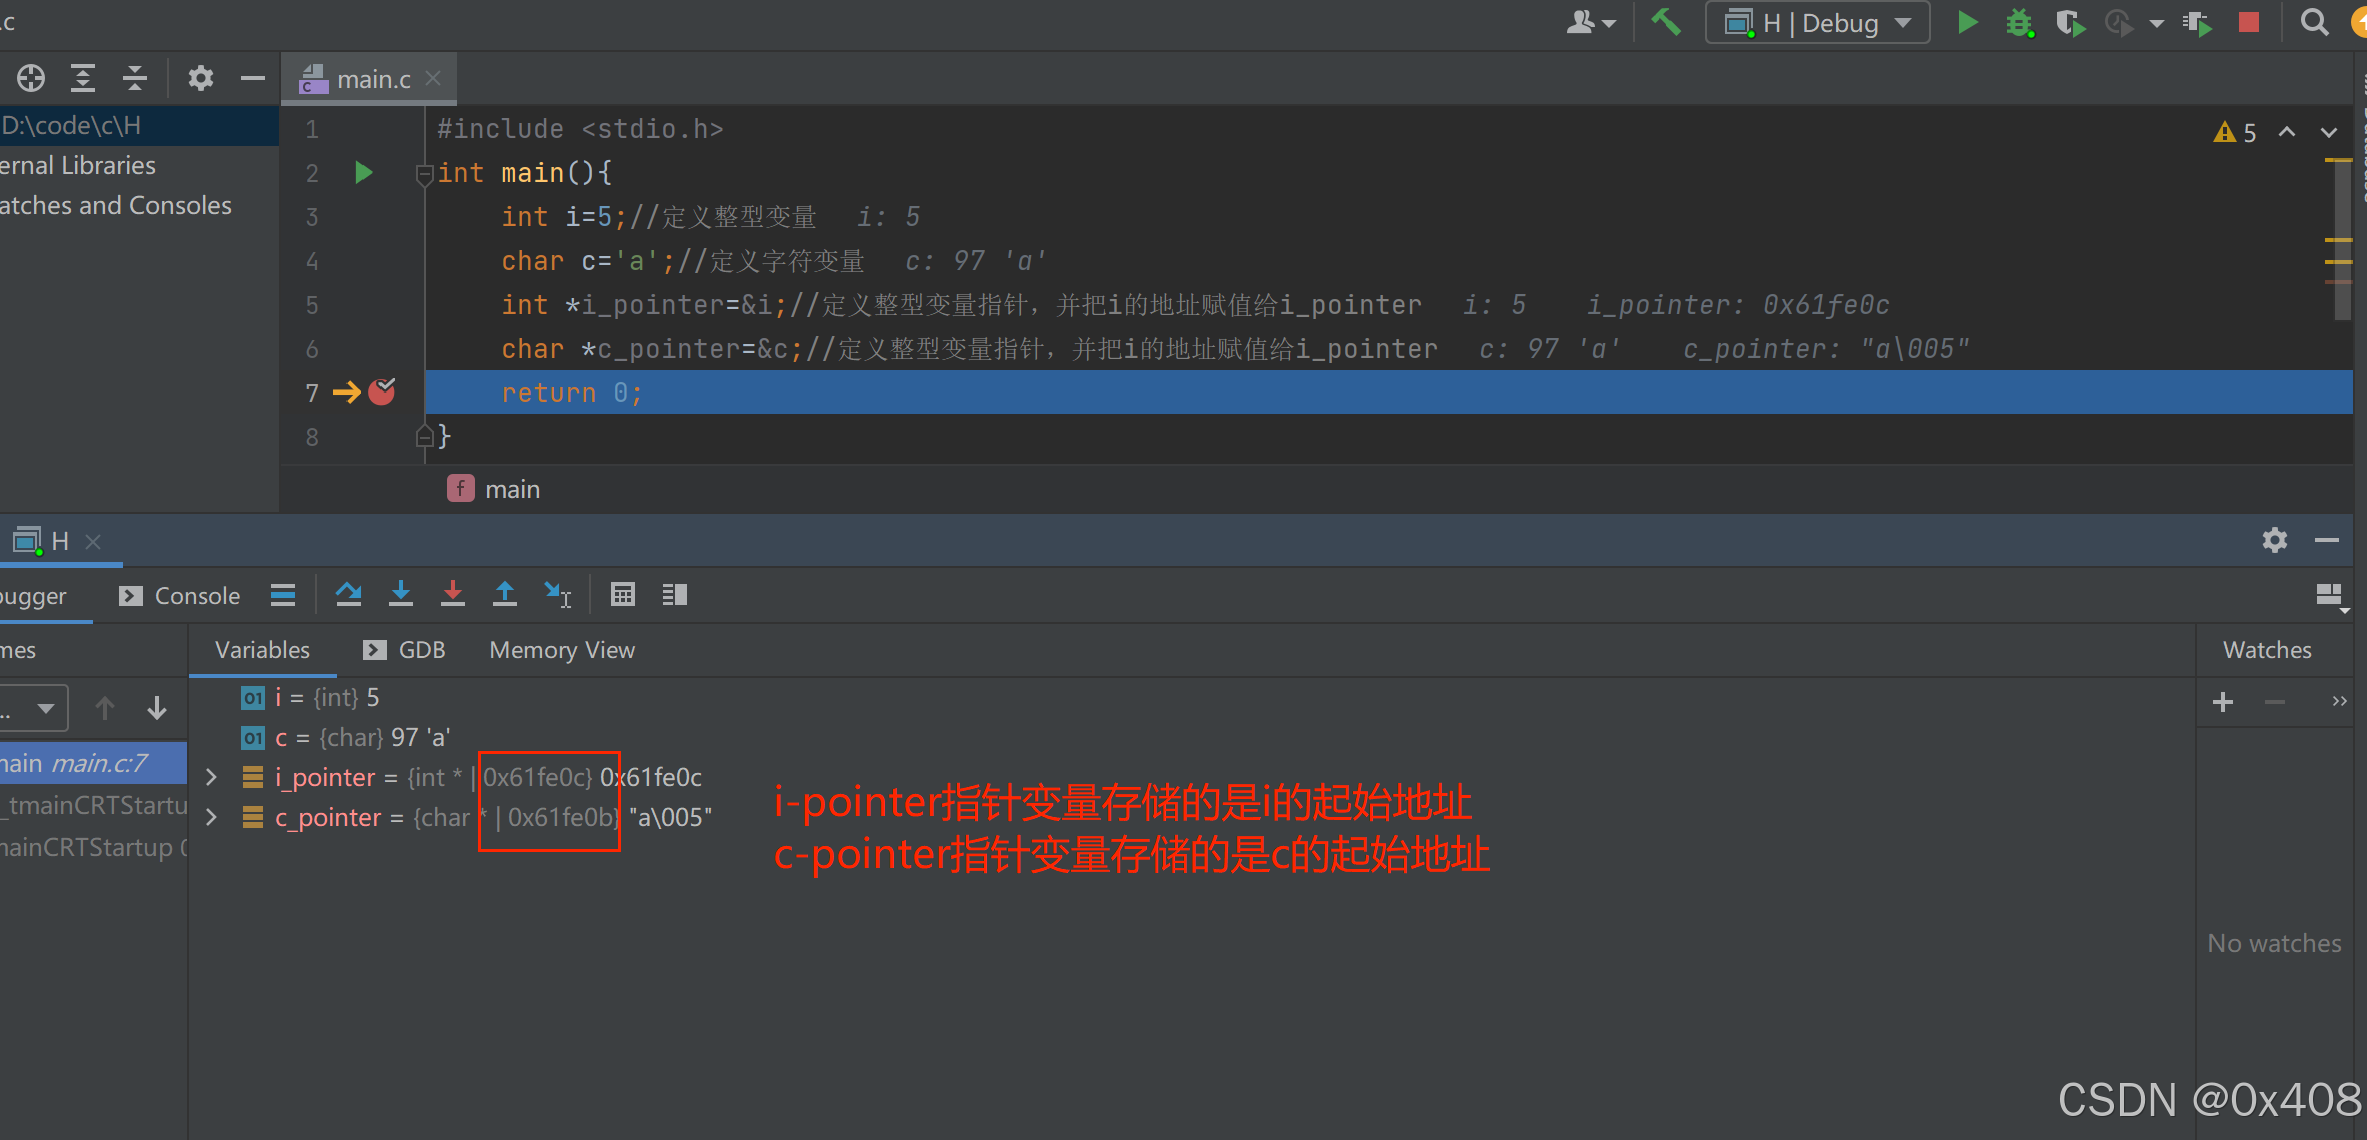Expand the c_pointer variable node
This screenshot has height=1140, width=2367.
point(211,817)
